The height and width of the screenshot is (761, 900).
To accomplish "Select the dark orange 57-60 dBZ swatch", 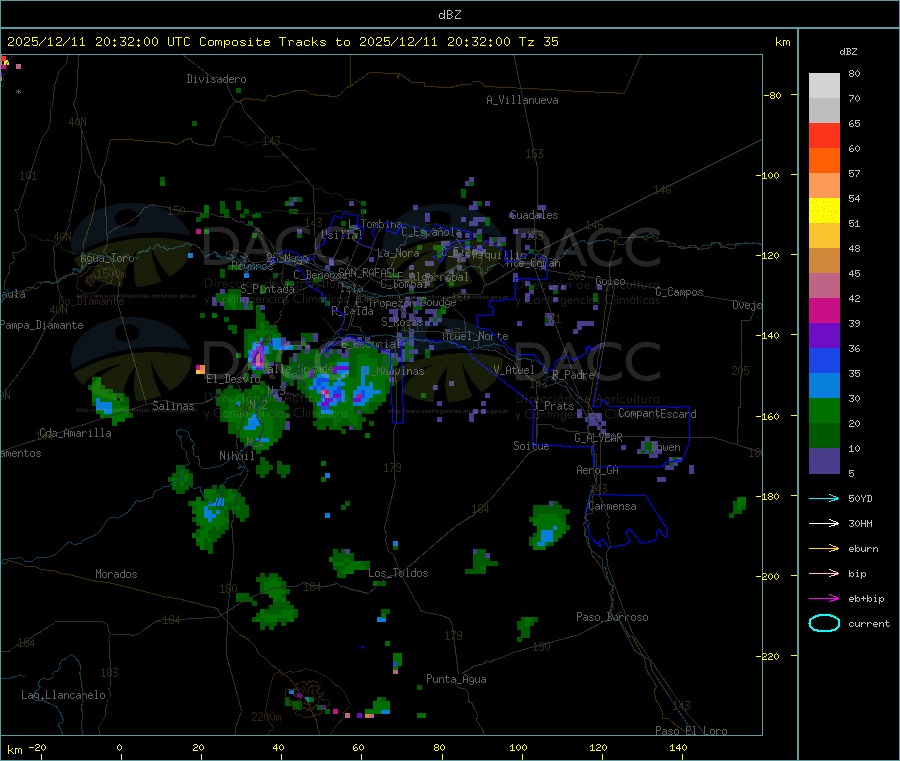I will [824, 161].
